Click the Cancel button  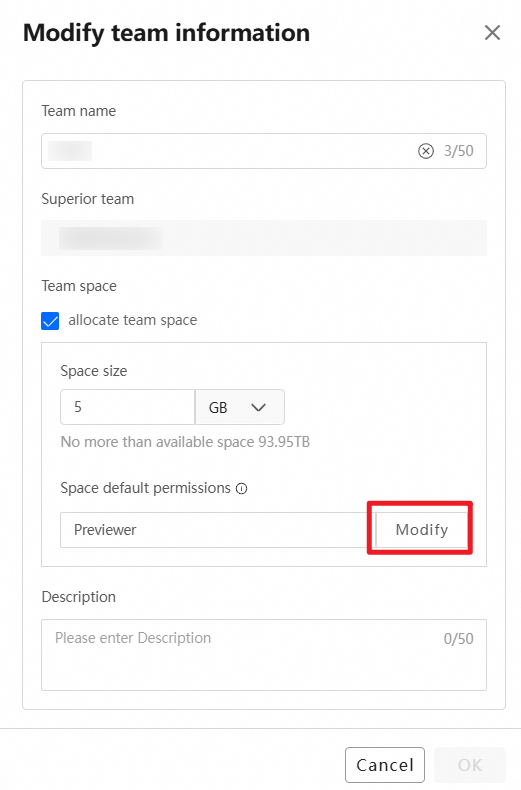coord(385,765)
